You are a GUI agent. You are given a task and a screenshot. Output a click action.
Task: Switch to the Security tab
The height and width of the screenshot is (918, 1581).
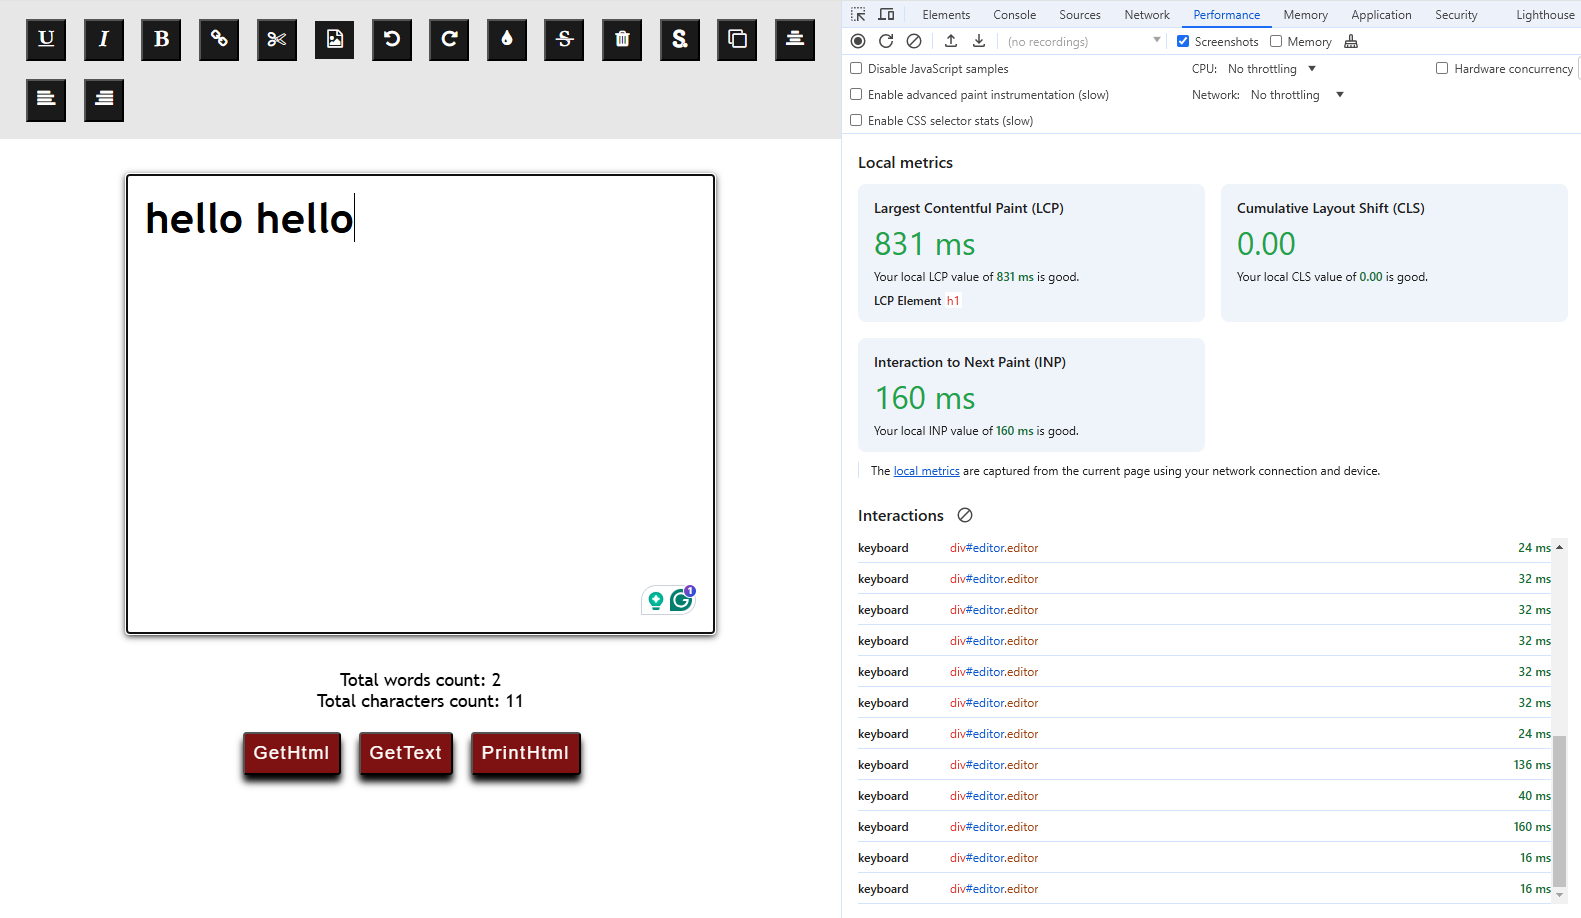pyautogui.click(x=1456, y=14)
